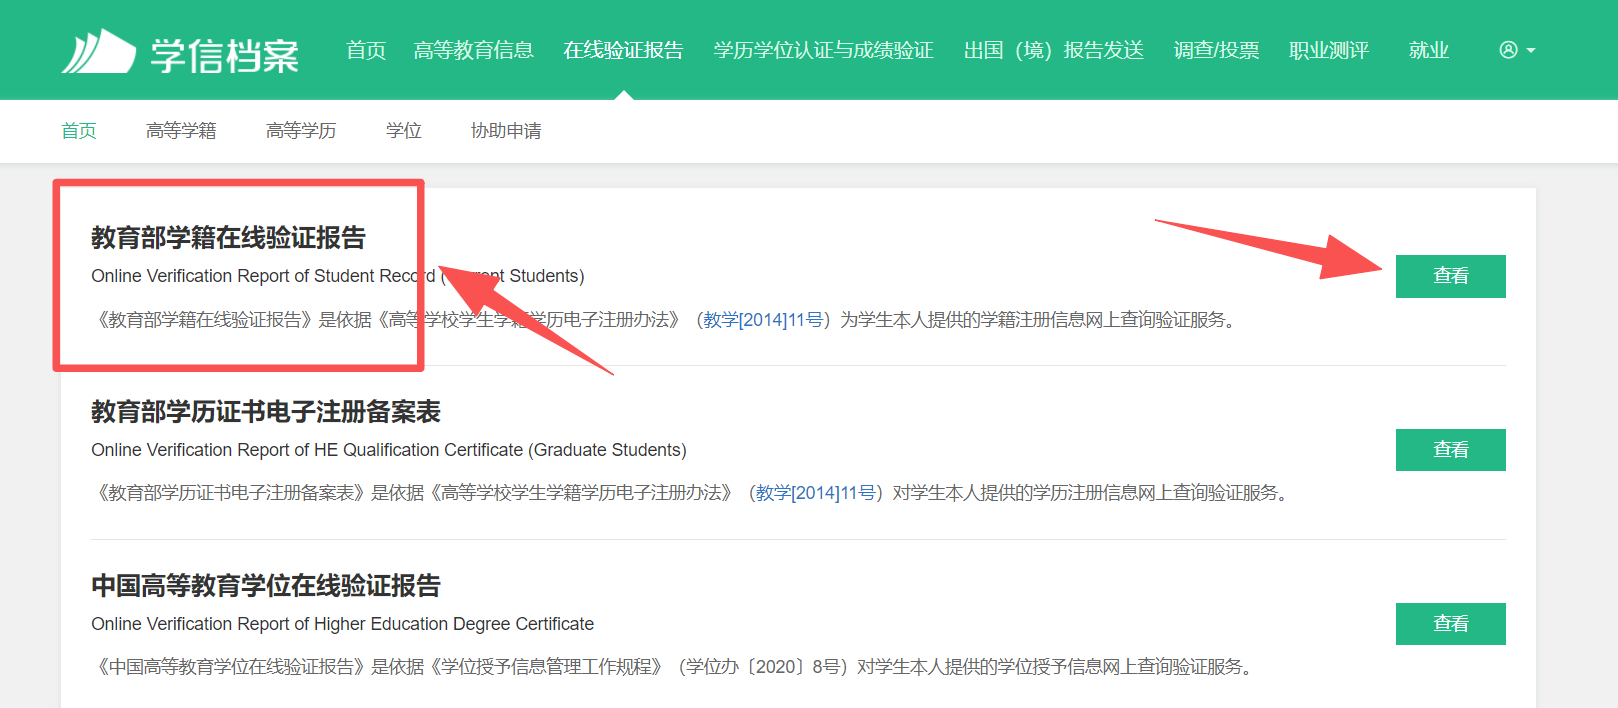Open the user account icon menu
1618x708 pixels.
click(x=1517, y=50)
